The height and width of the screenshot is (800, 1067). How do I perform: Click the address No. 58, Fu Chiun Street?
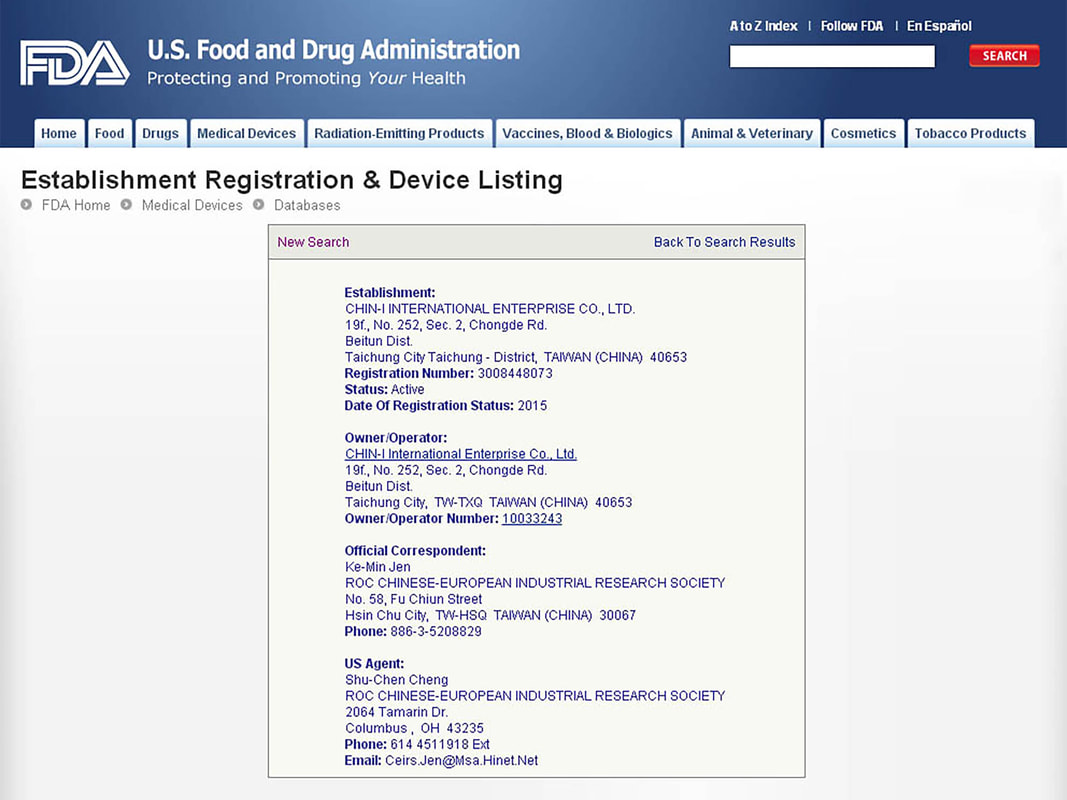(x=414, y=599)
